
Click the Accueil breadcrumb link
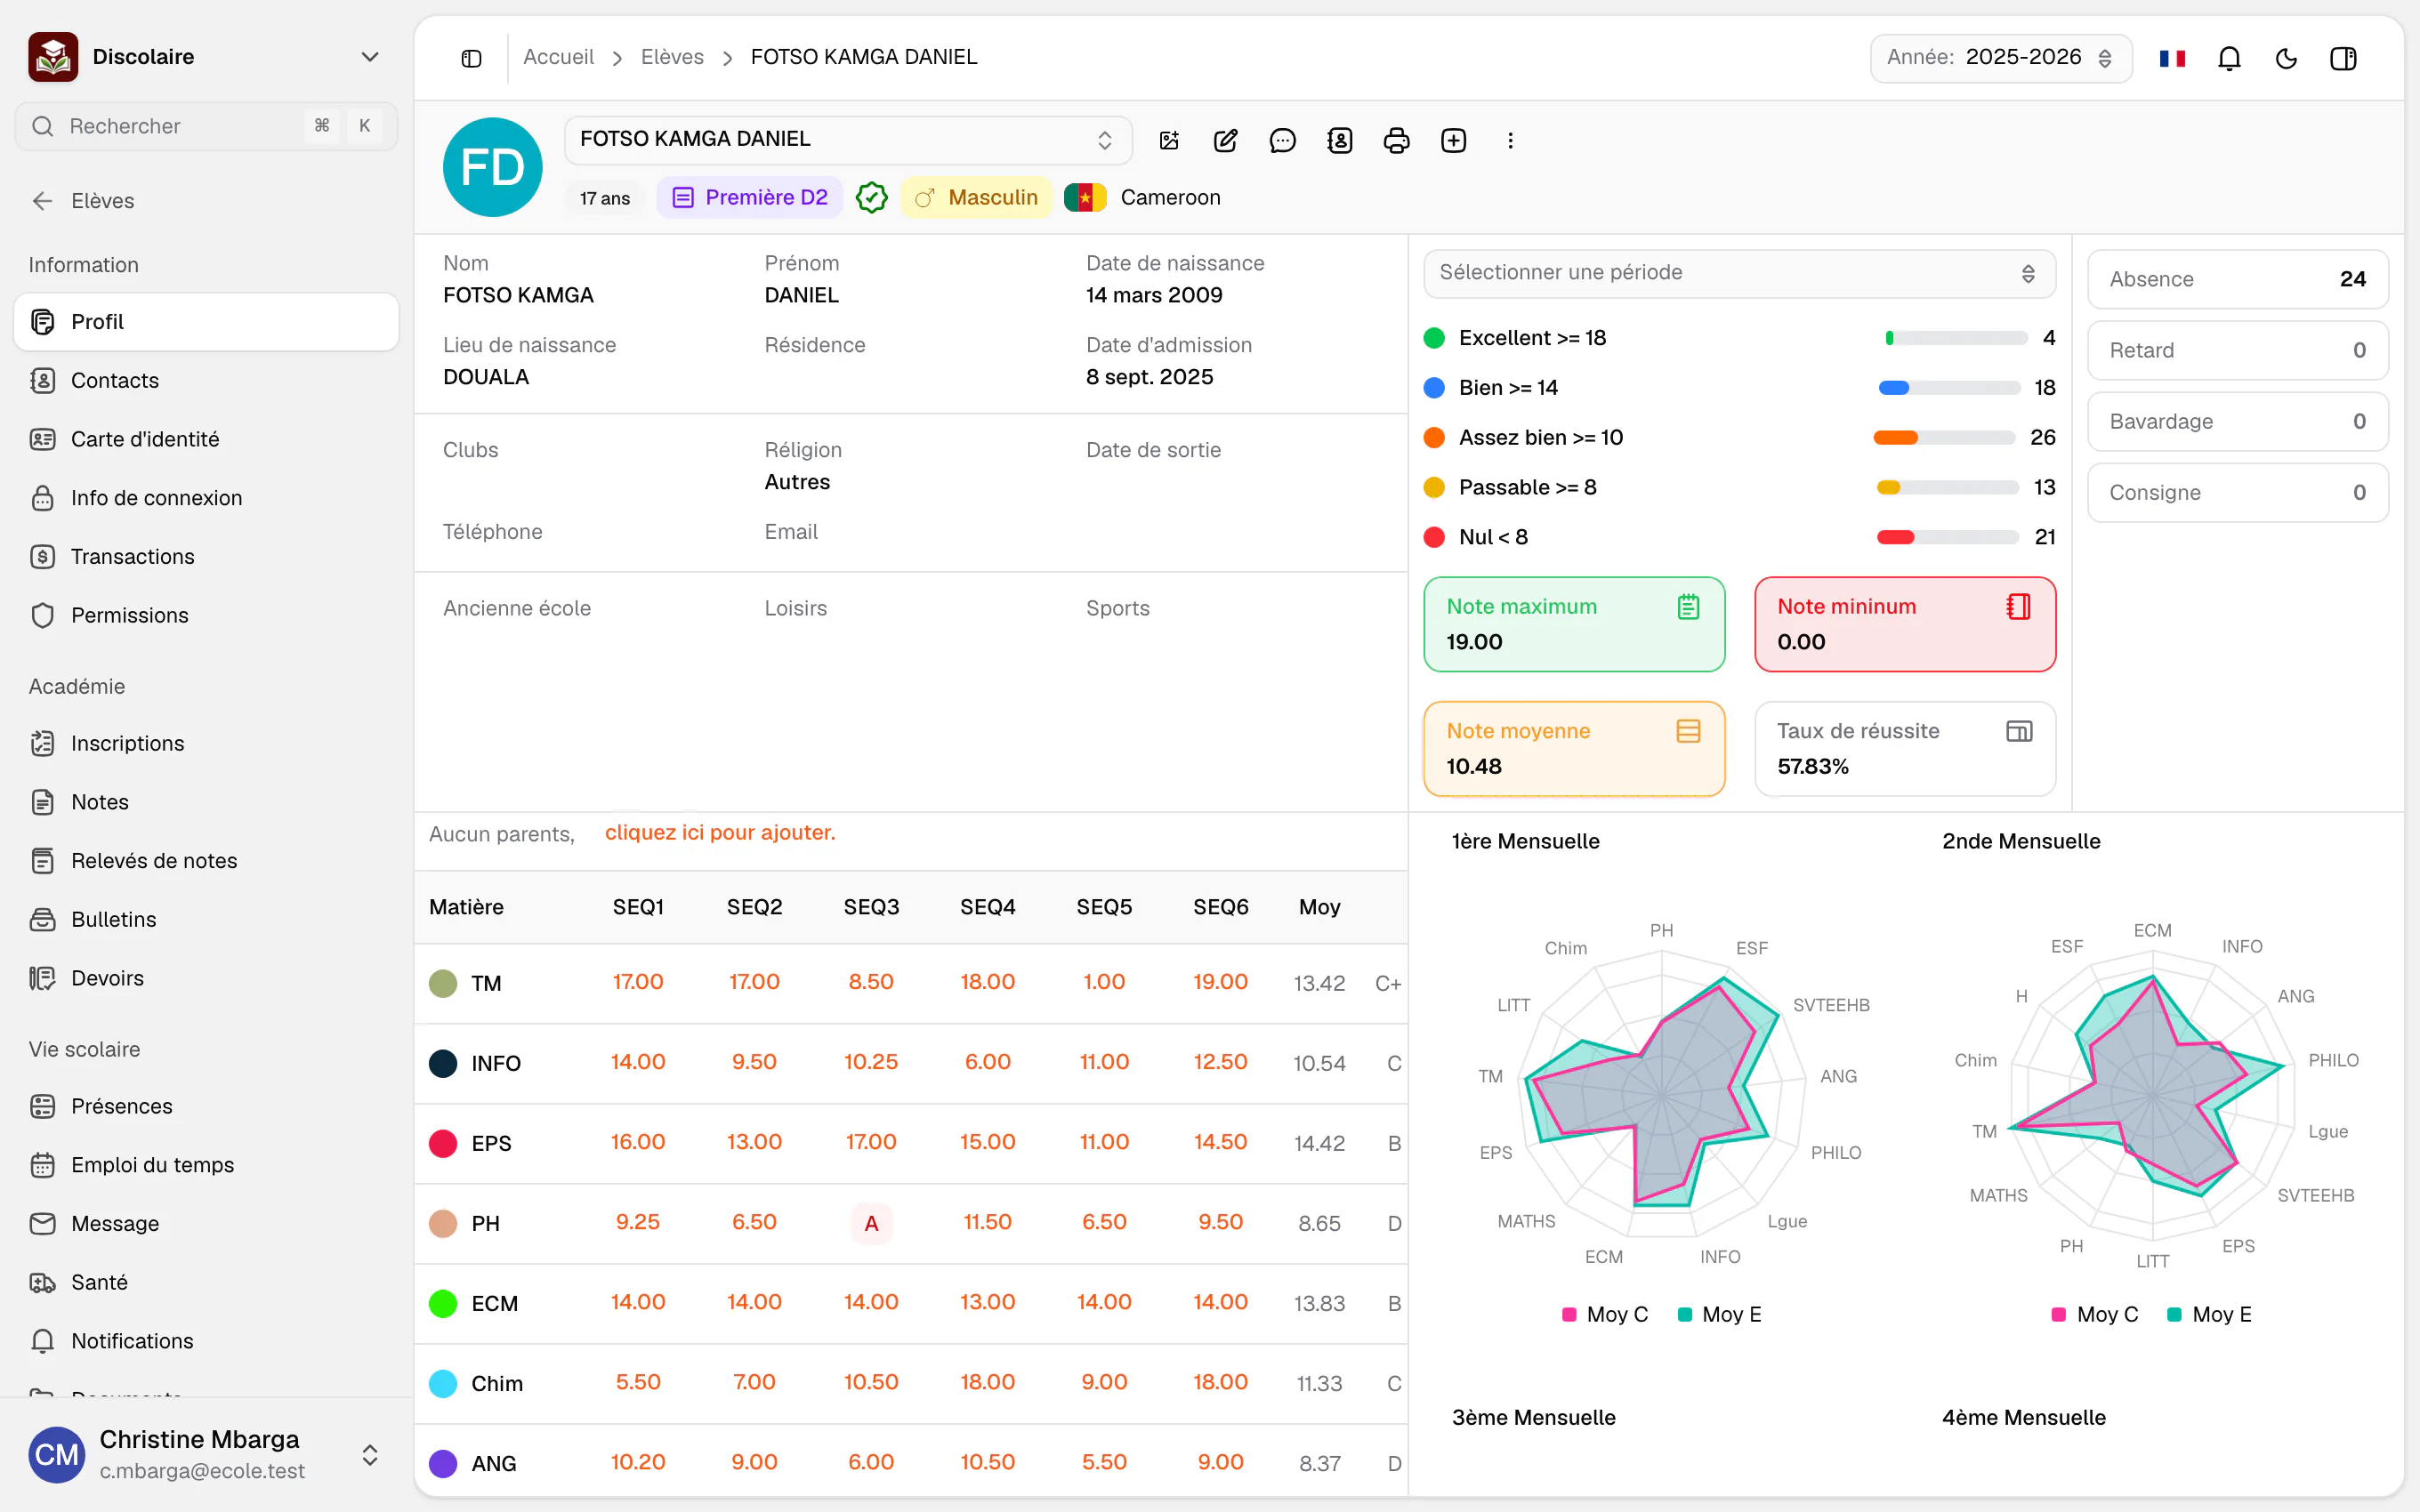[558, 57]
